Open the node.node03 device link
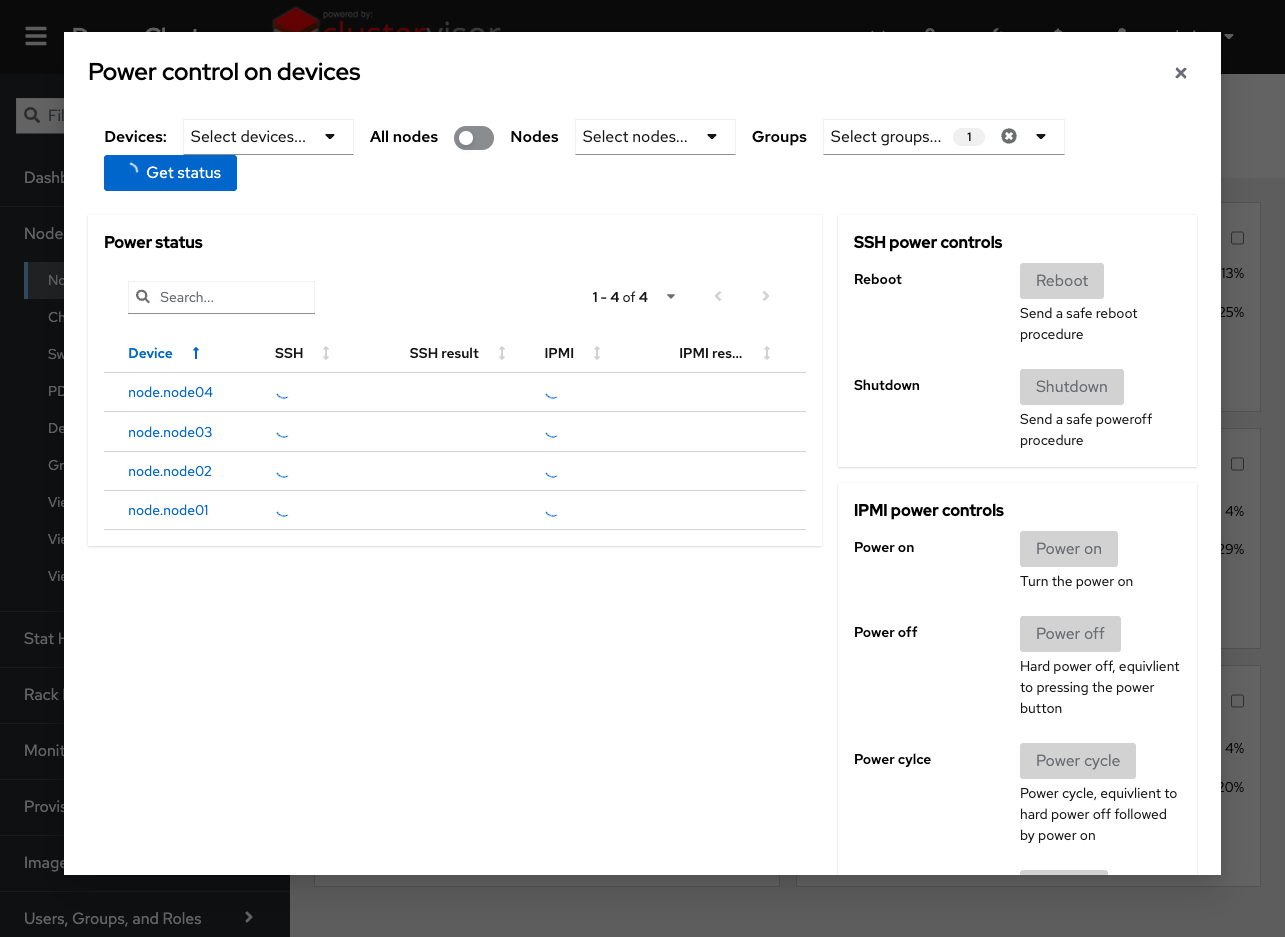Viewport: 1285px width, 937px height. click(x=170, y=432)
